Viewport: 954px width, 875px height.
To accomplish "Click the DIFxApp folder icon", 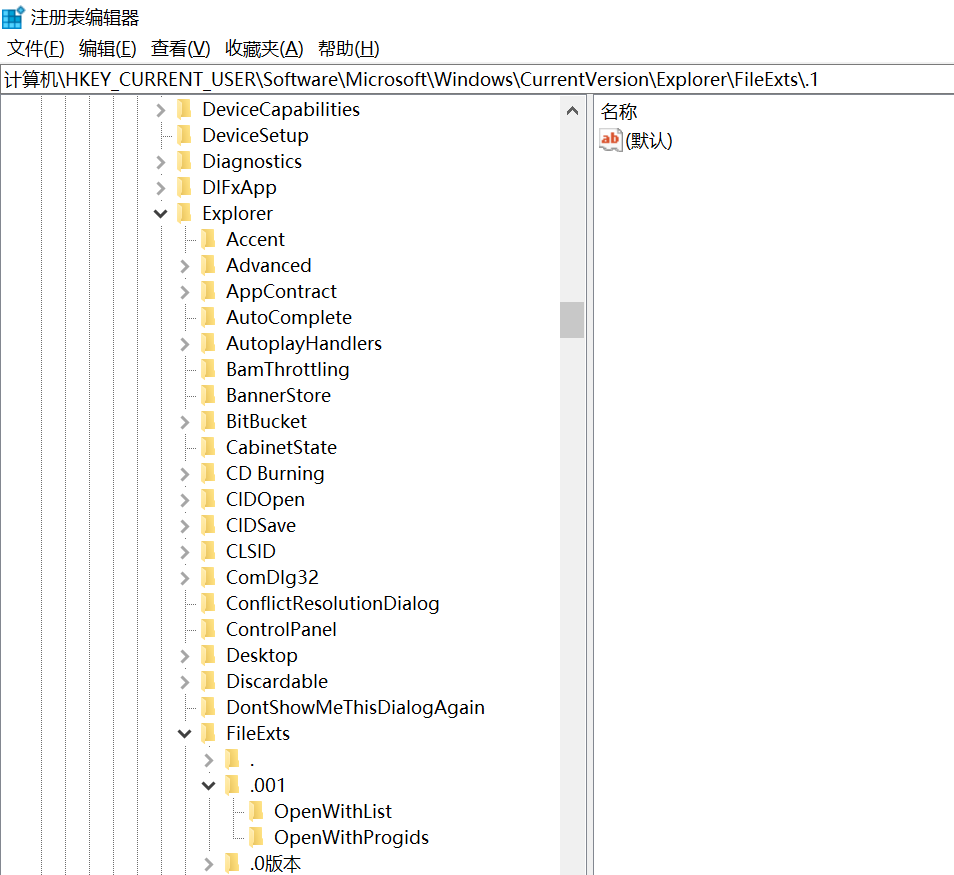I will click(184, 187).
